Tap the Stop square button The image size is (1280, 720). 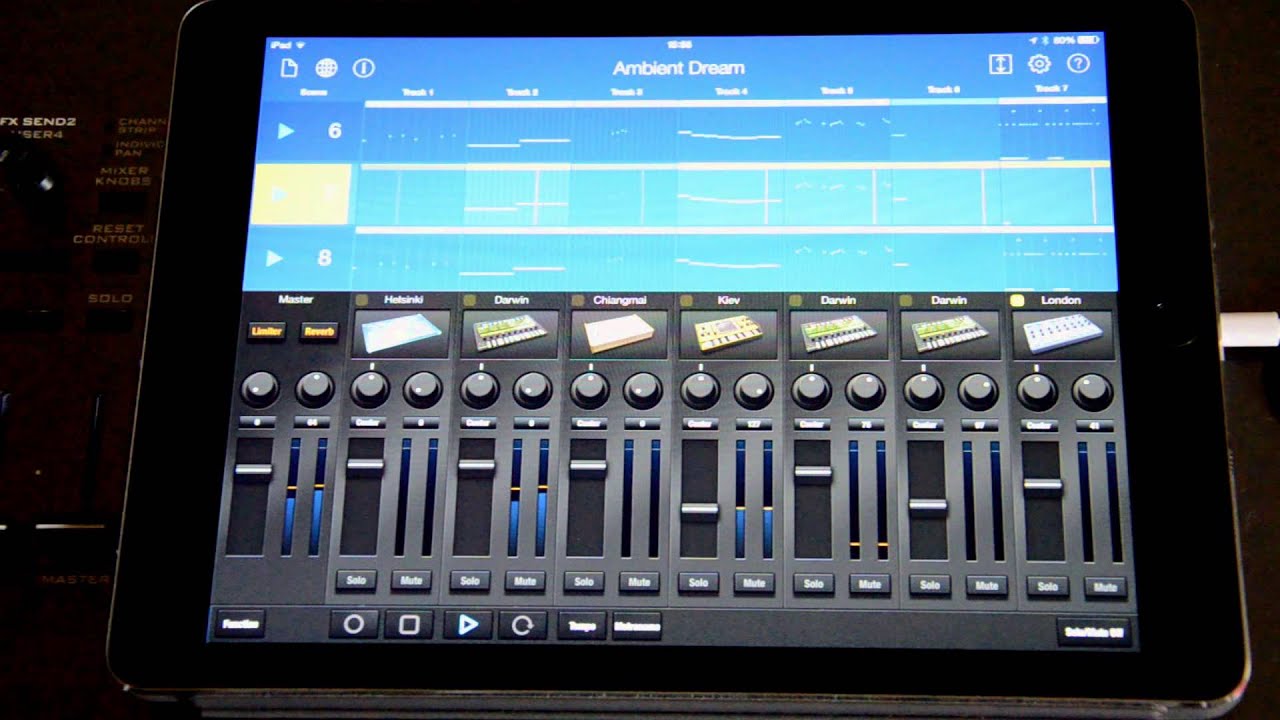(409, 624)
